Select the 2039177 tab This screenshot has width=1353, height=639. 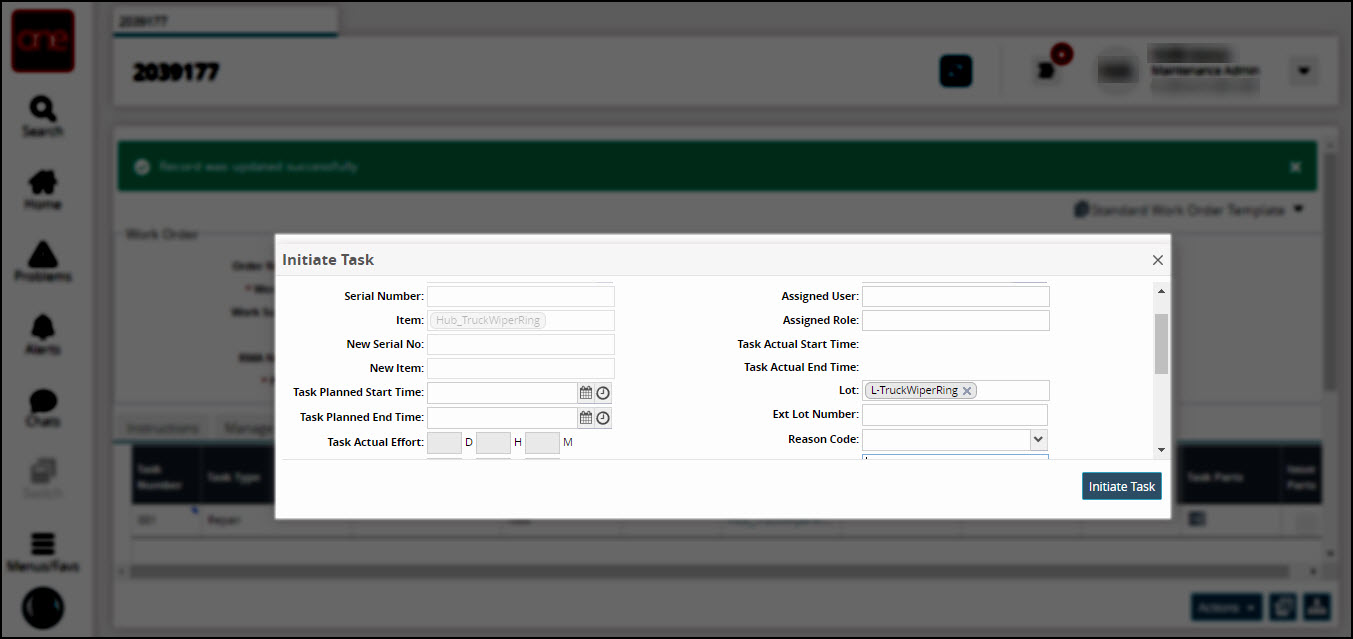click(x=225, y=21)
